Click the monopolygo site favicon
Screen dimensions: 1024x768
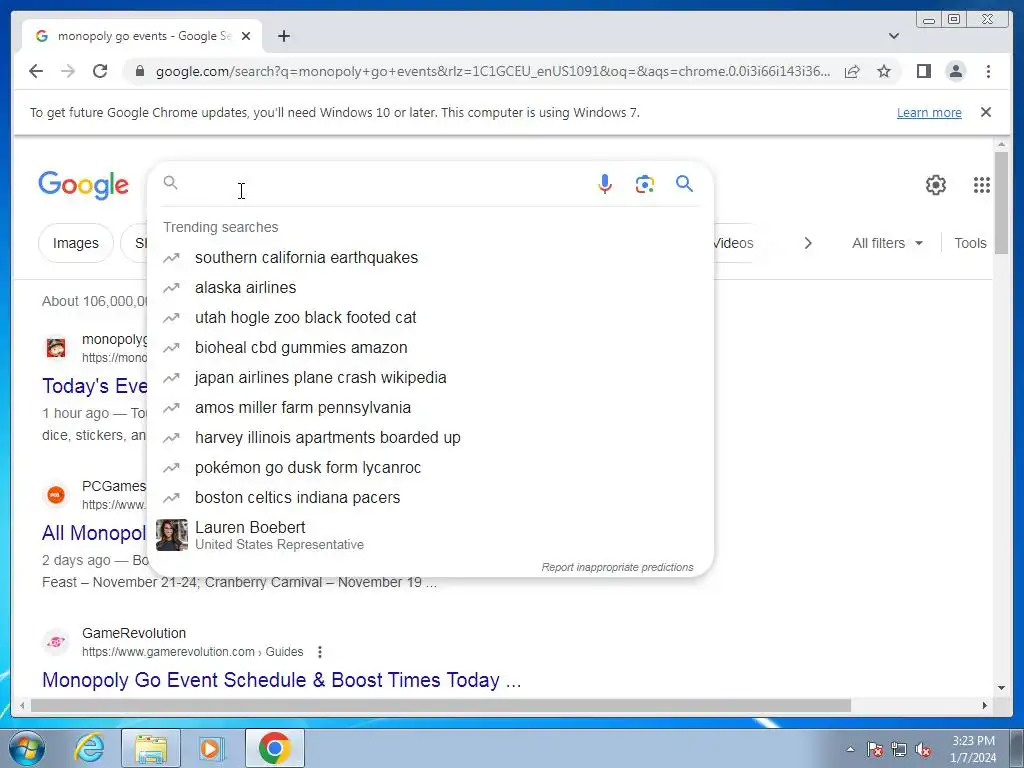pyautogui.click(x=56, y=348)
